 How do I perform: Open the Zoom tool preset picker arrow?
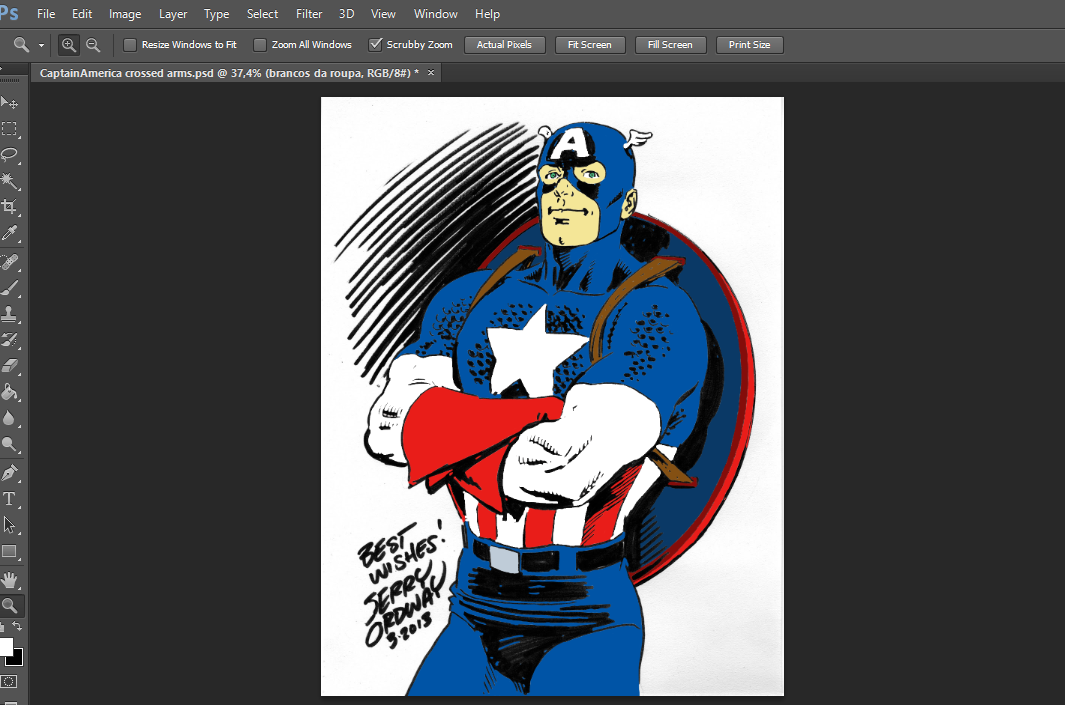coord(42,45)
